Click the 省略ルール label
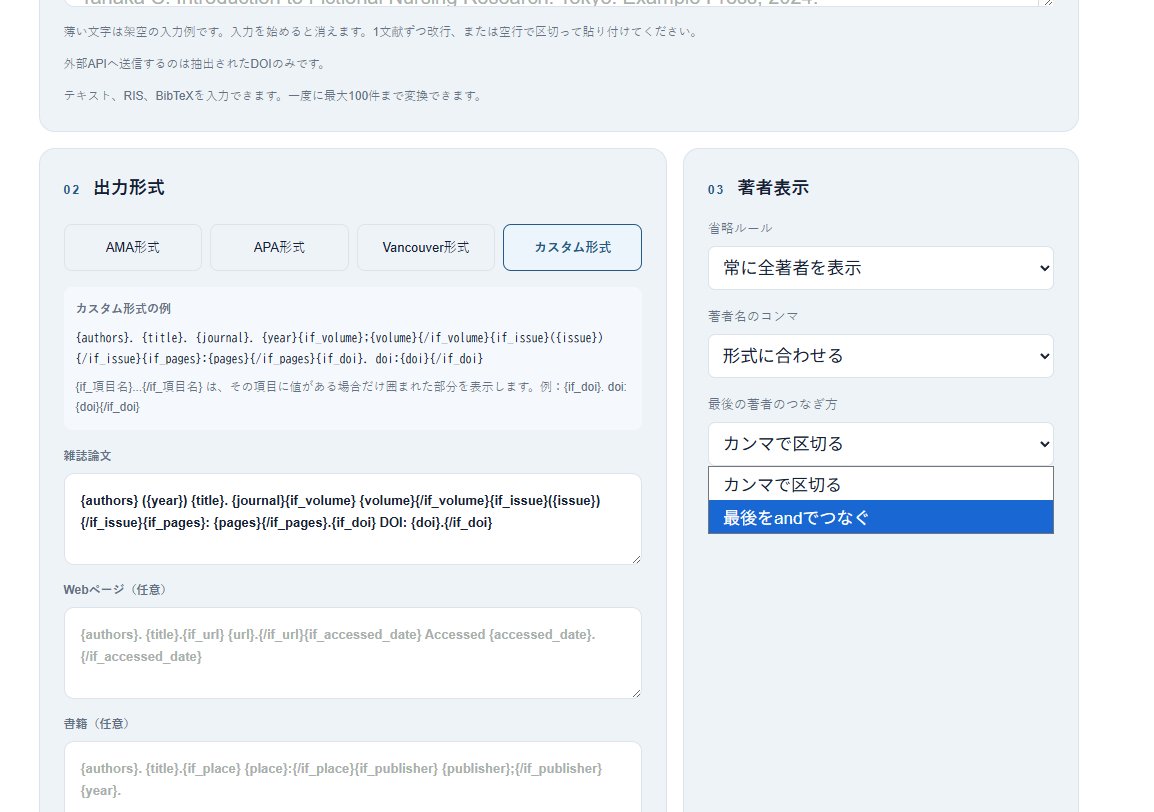Viewport: 1154px width, 812px height. (740, 228)
